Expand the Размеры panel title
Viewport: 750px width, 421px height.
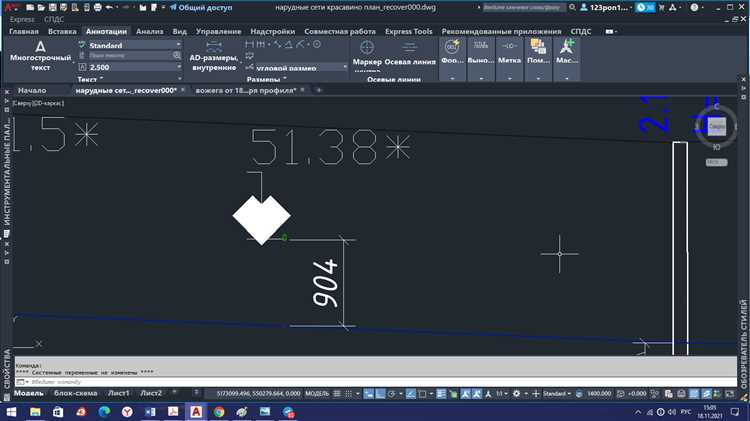pos(266,79)
